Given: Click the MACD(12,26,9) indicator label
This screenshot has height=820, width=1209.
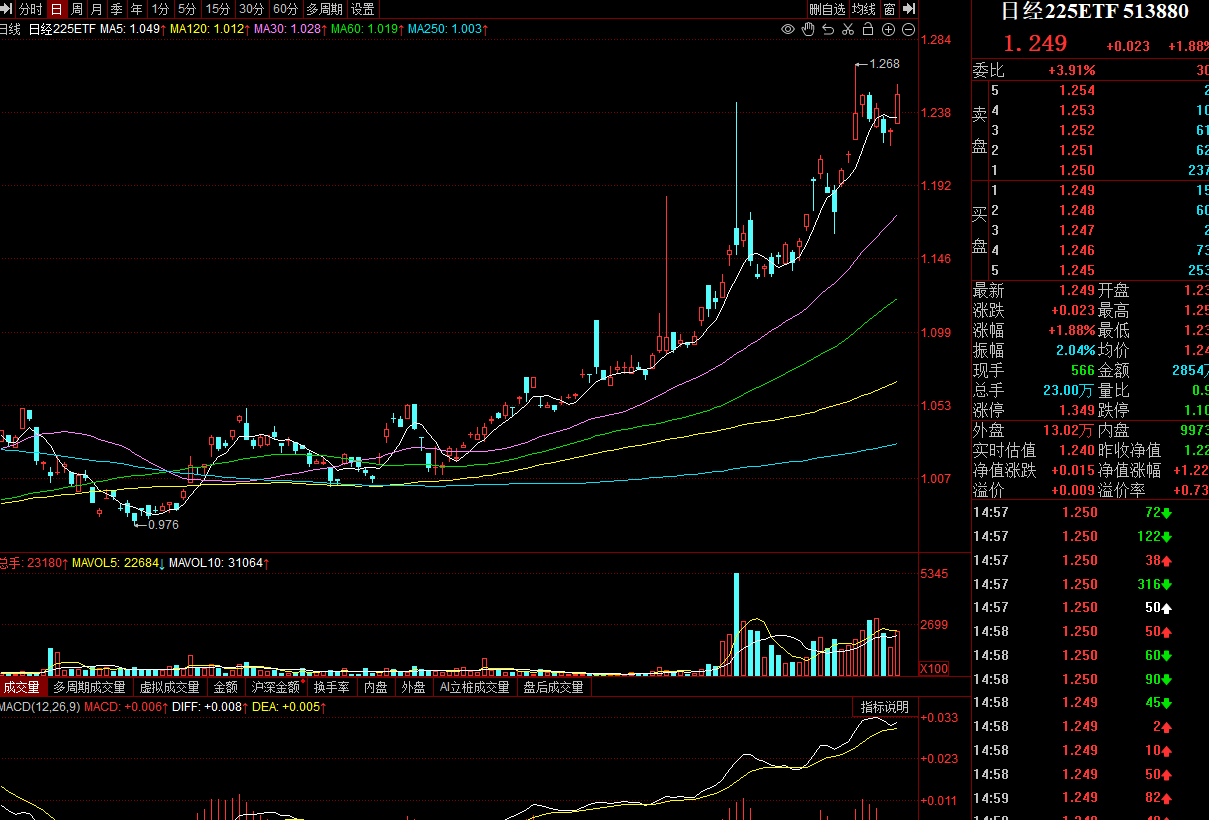Looking at the screenshot, I should 40,707.
